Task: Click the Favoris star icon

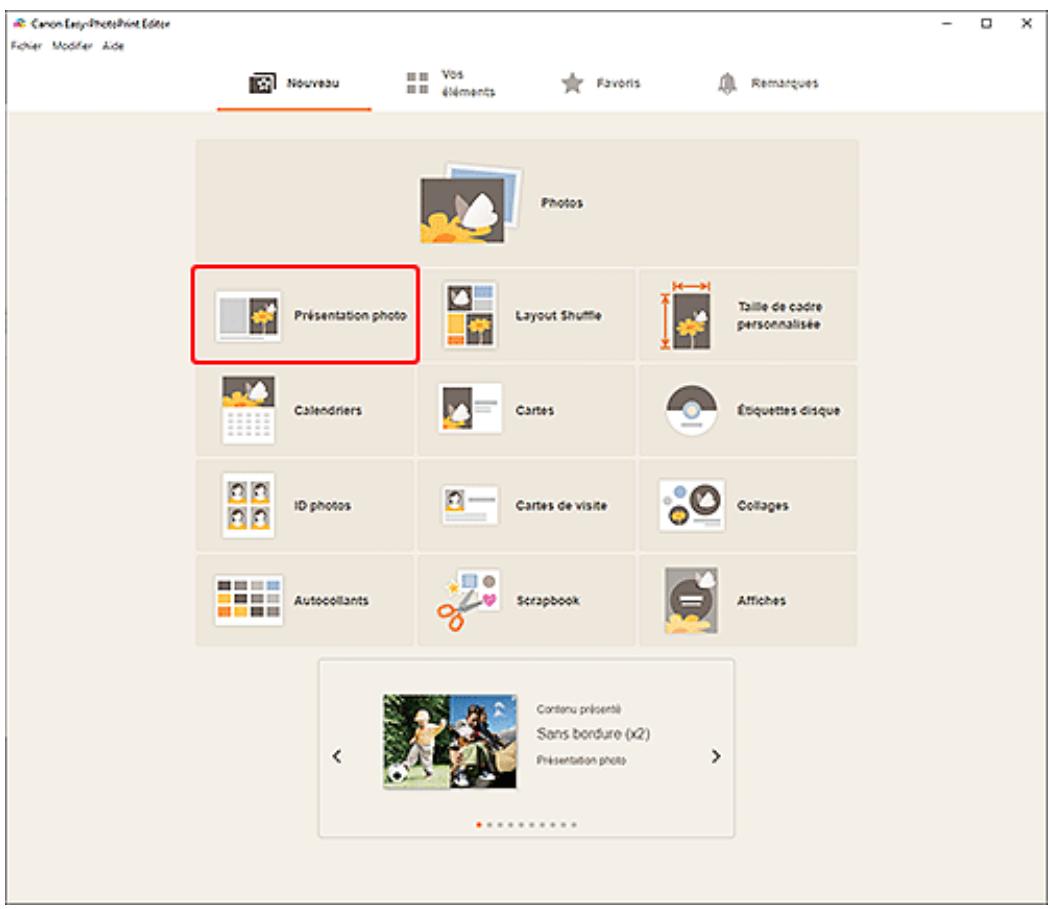Action: point(572,83)
